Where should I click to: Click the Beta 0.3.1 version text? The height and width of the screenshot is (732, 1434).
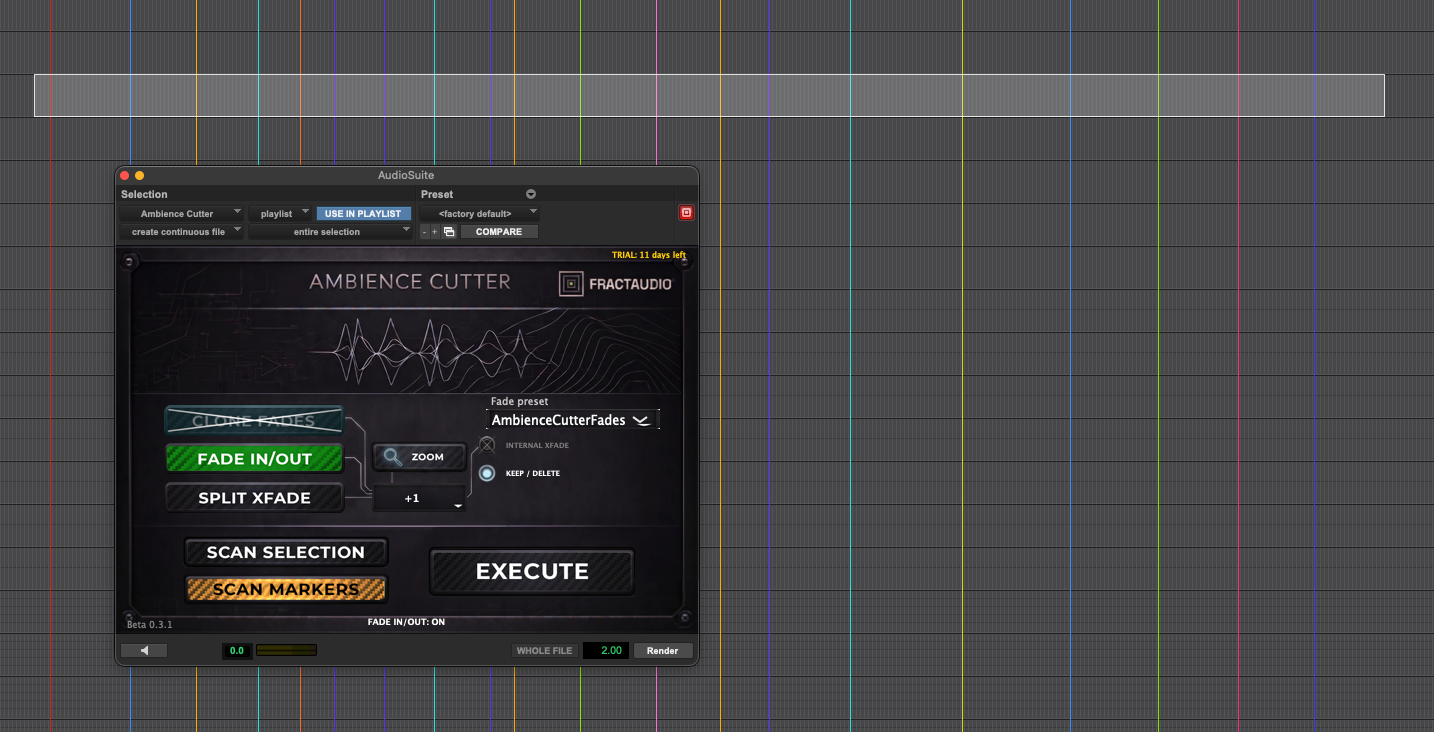click(x=149, y=625)
